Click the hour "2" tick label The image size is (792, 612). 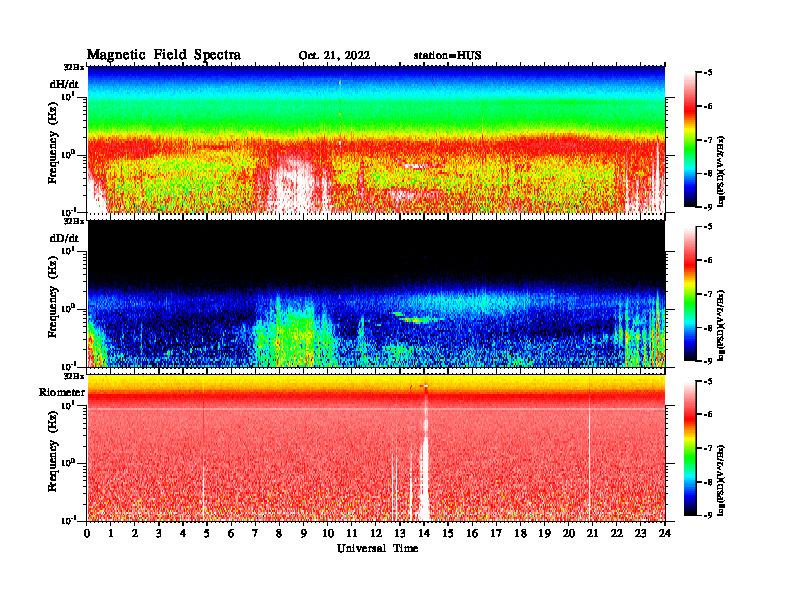pyautogui.click(x=135, y=534)
